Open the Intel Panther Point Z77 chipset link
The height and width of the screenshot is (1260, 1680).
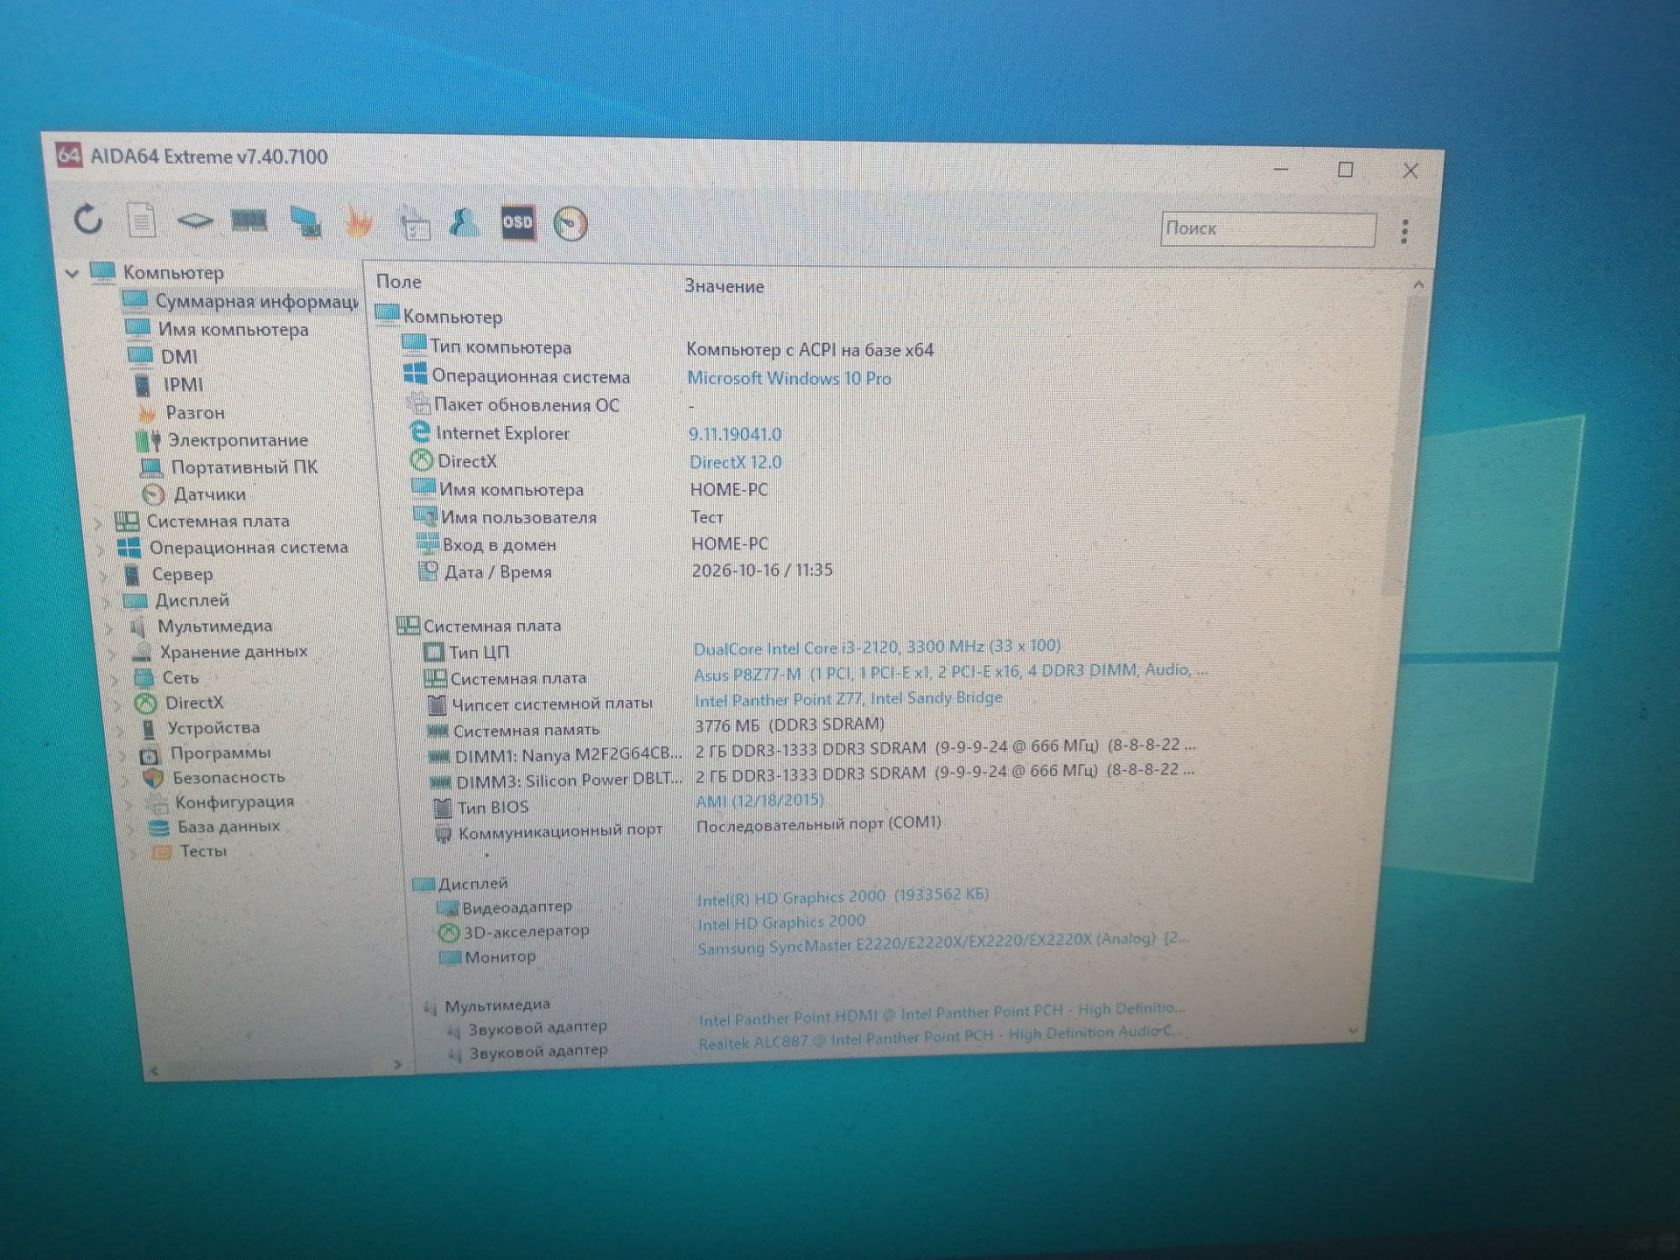[x=848, y=699]
